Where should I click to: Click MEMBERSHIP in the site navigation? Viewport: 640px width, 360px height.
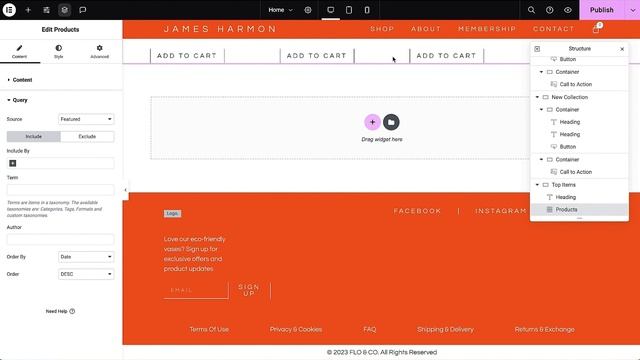487,29
